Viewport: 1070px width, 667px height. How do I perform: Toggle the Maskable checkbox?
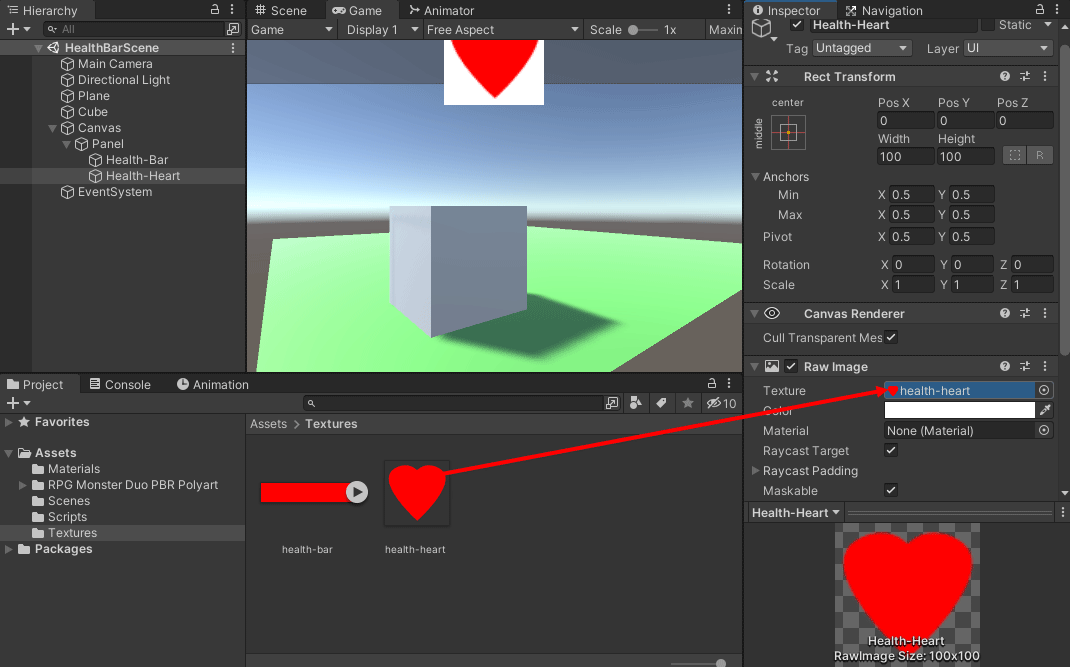pos(891,491)
